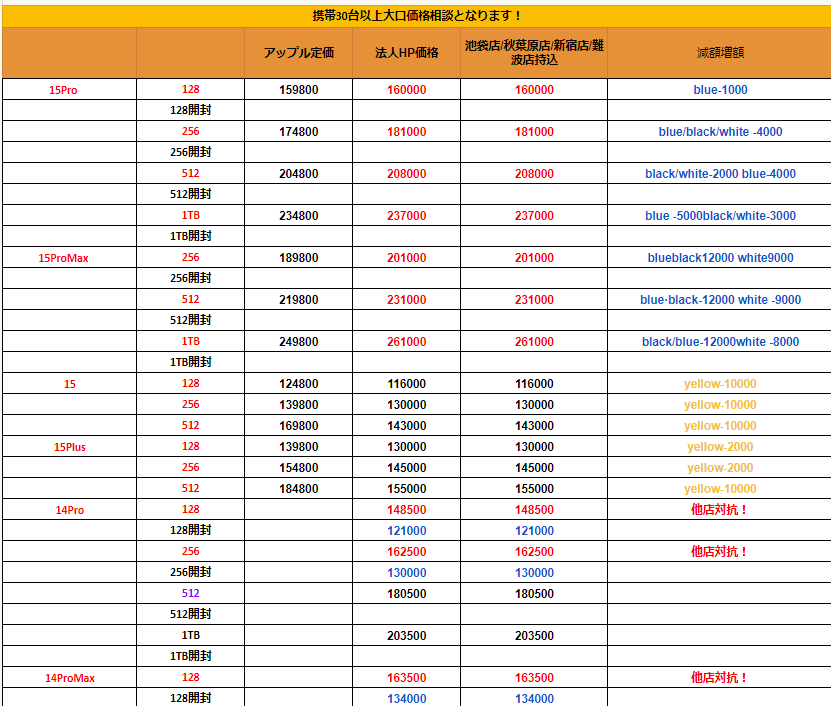The height and width of the screenshot is (706, 831).
Task: Click Apple price 189800
Action: tap(298, 258)
